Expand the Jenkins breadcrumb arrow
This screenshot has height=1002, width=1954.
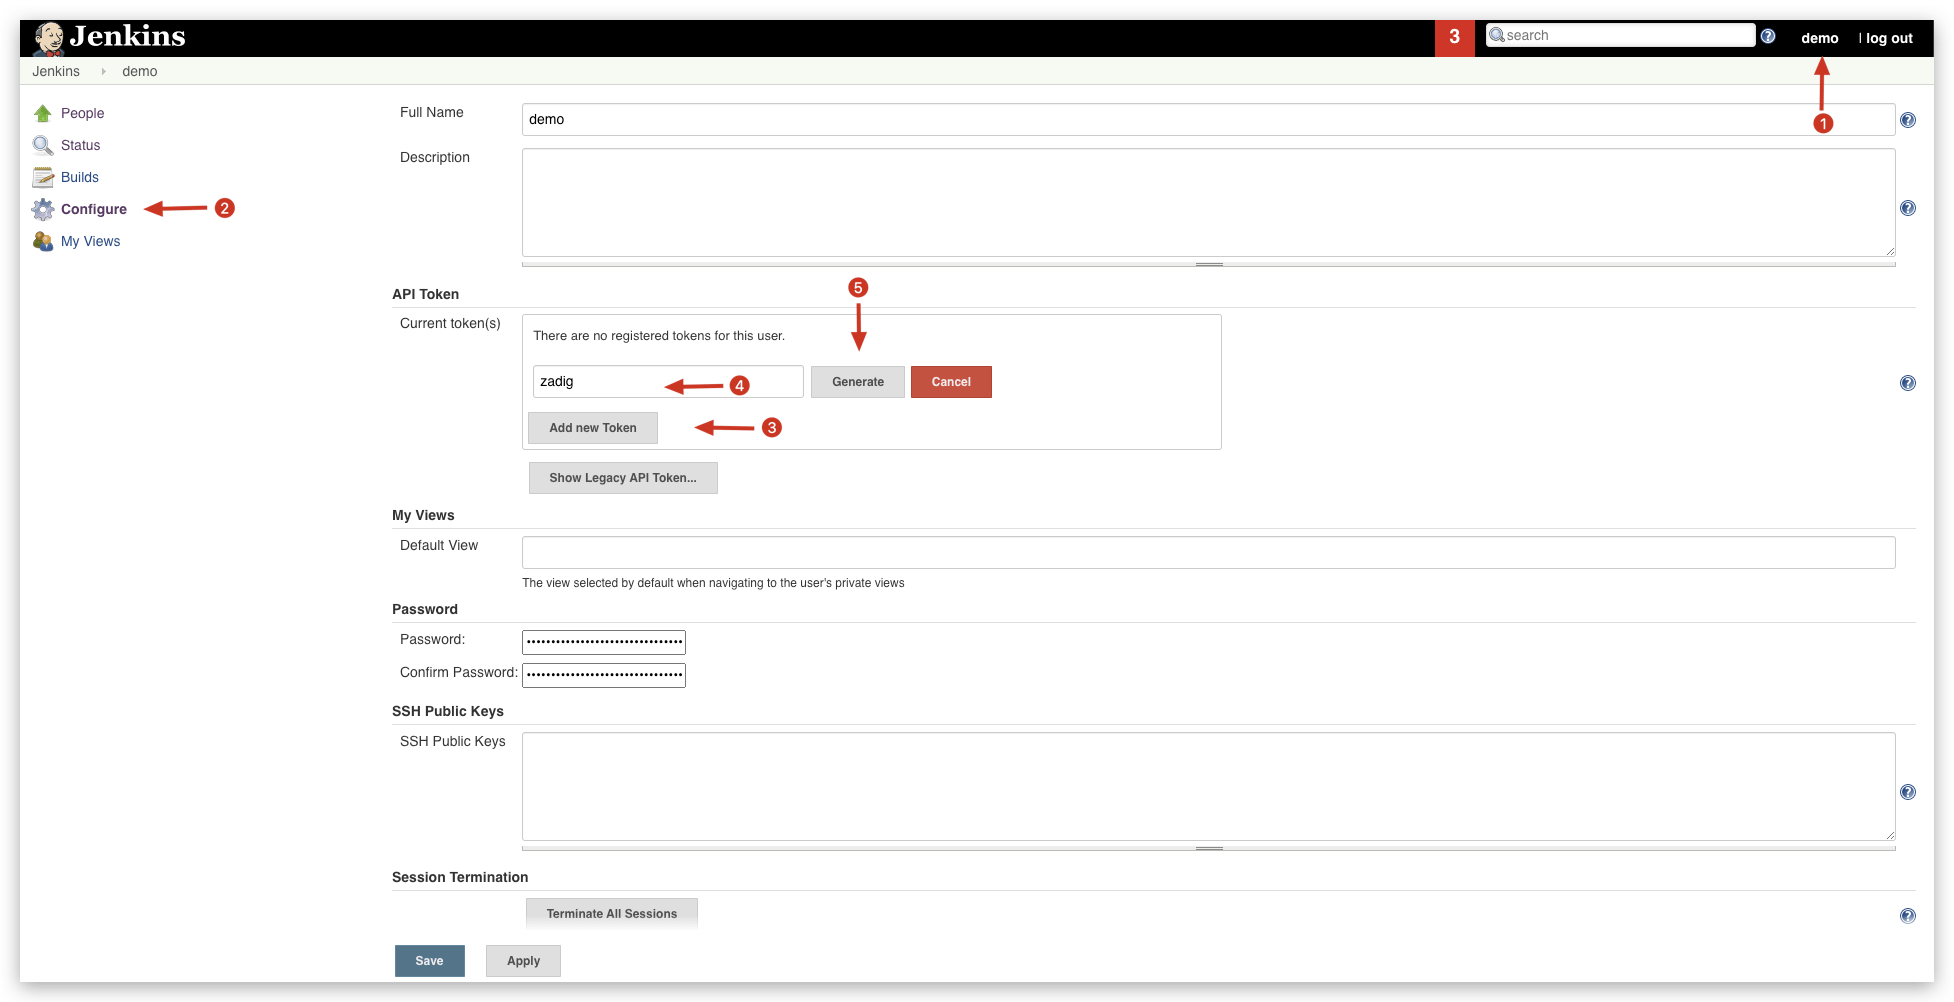tap(103, 71)
